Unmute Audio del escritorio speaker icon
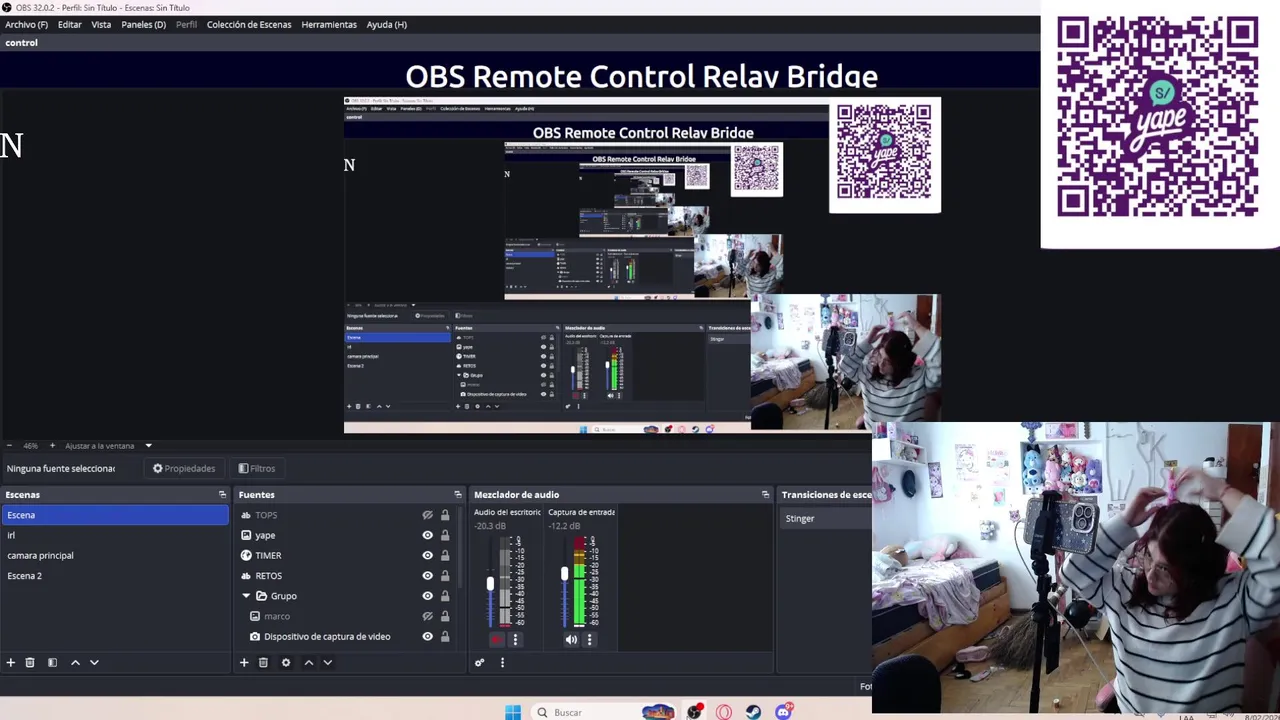 coord(497,640)
